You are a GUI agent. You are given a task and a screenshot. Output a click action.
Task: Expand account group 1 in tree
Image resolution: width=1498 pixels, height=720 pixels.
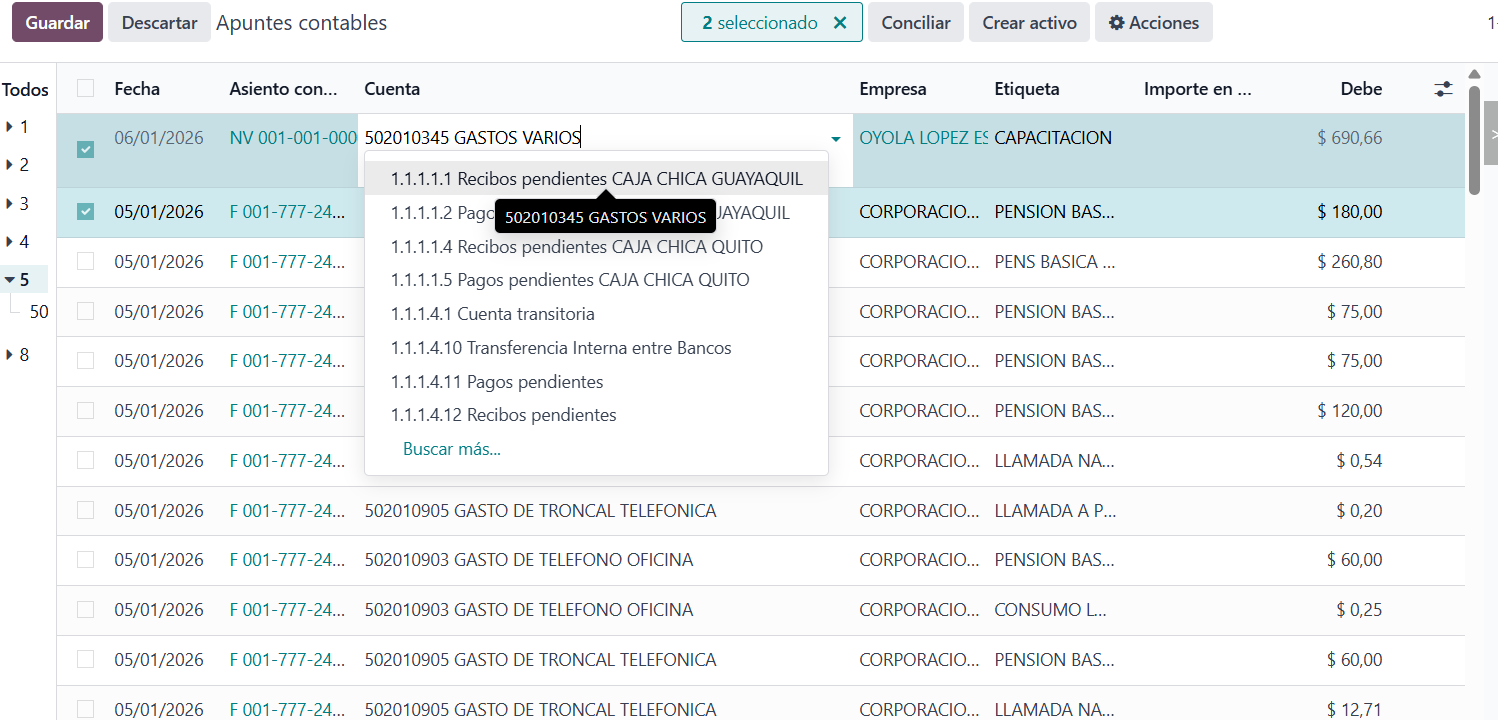pyautogui.click(x=10, y=127)
